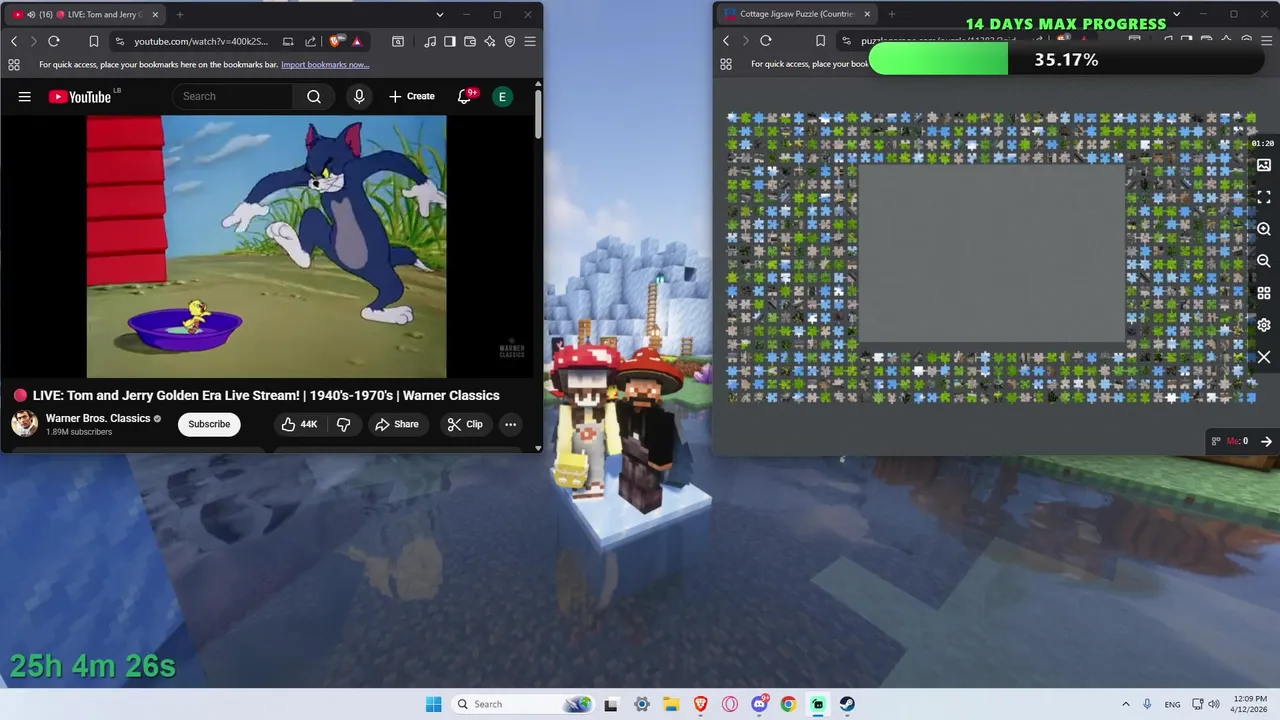Open the Warner Bros. Classics channel name
The image size is (1280, 720).
[98, 418]
